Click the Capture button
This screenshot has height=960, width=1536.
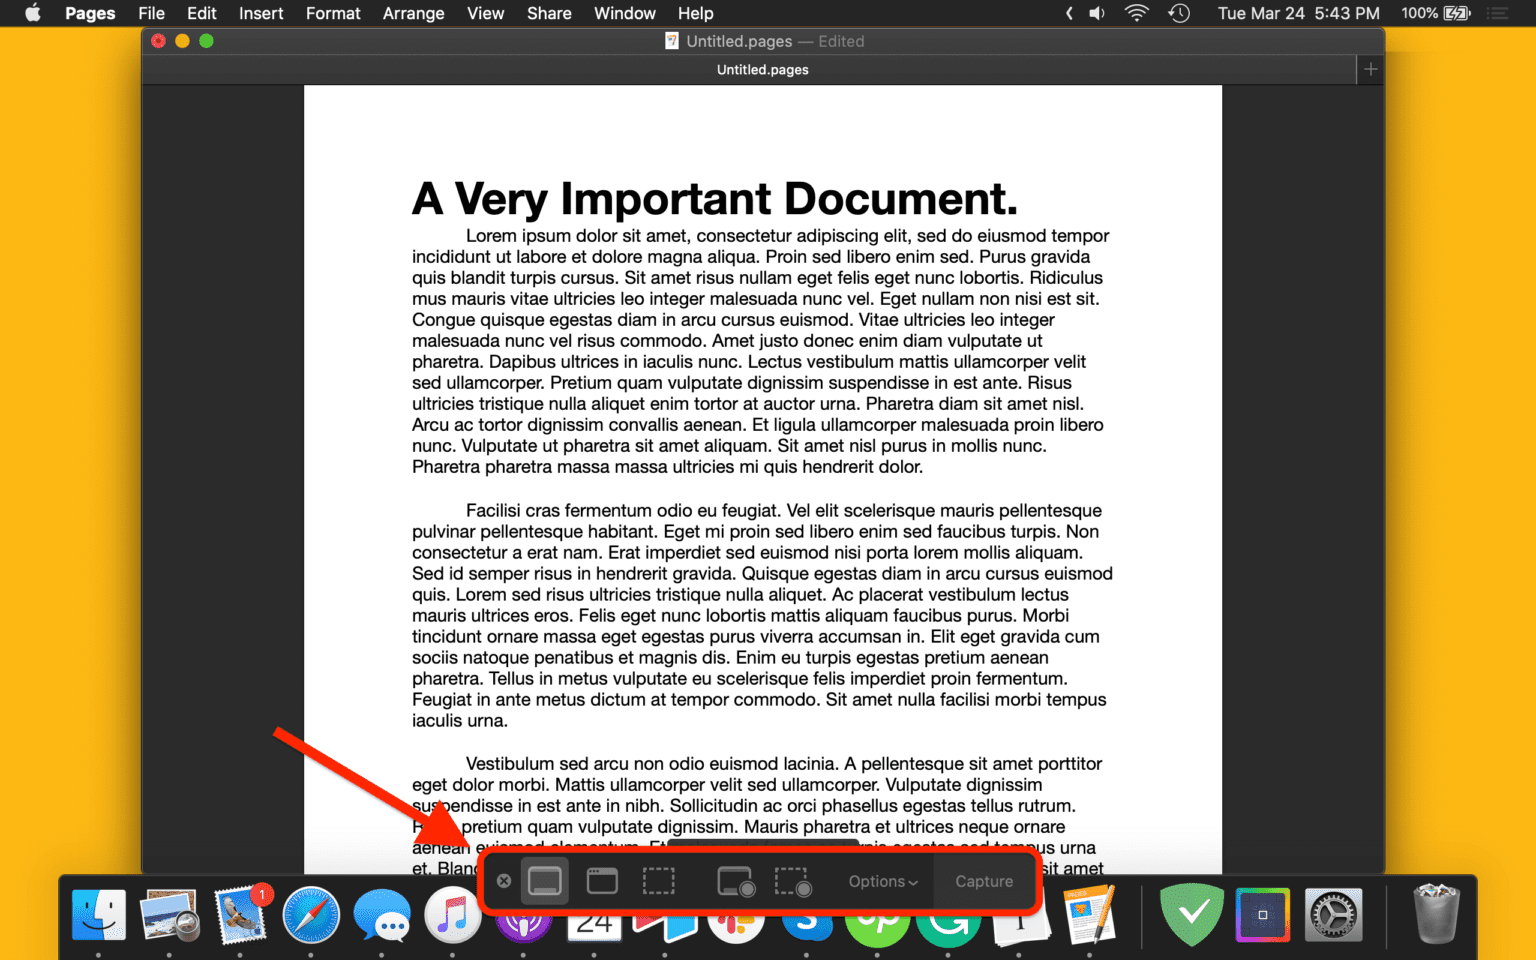pos(983,881)
